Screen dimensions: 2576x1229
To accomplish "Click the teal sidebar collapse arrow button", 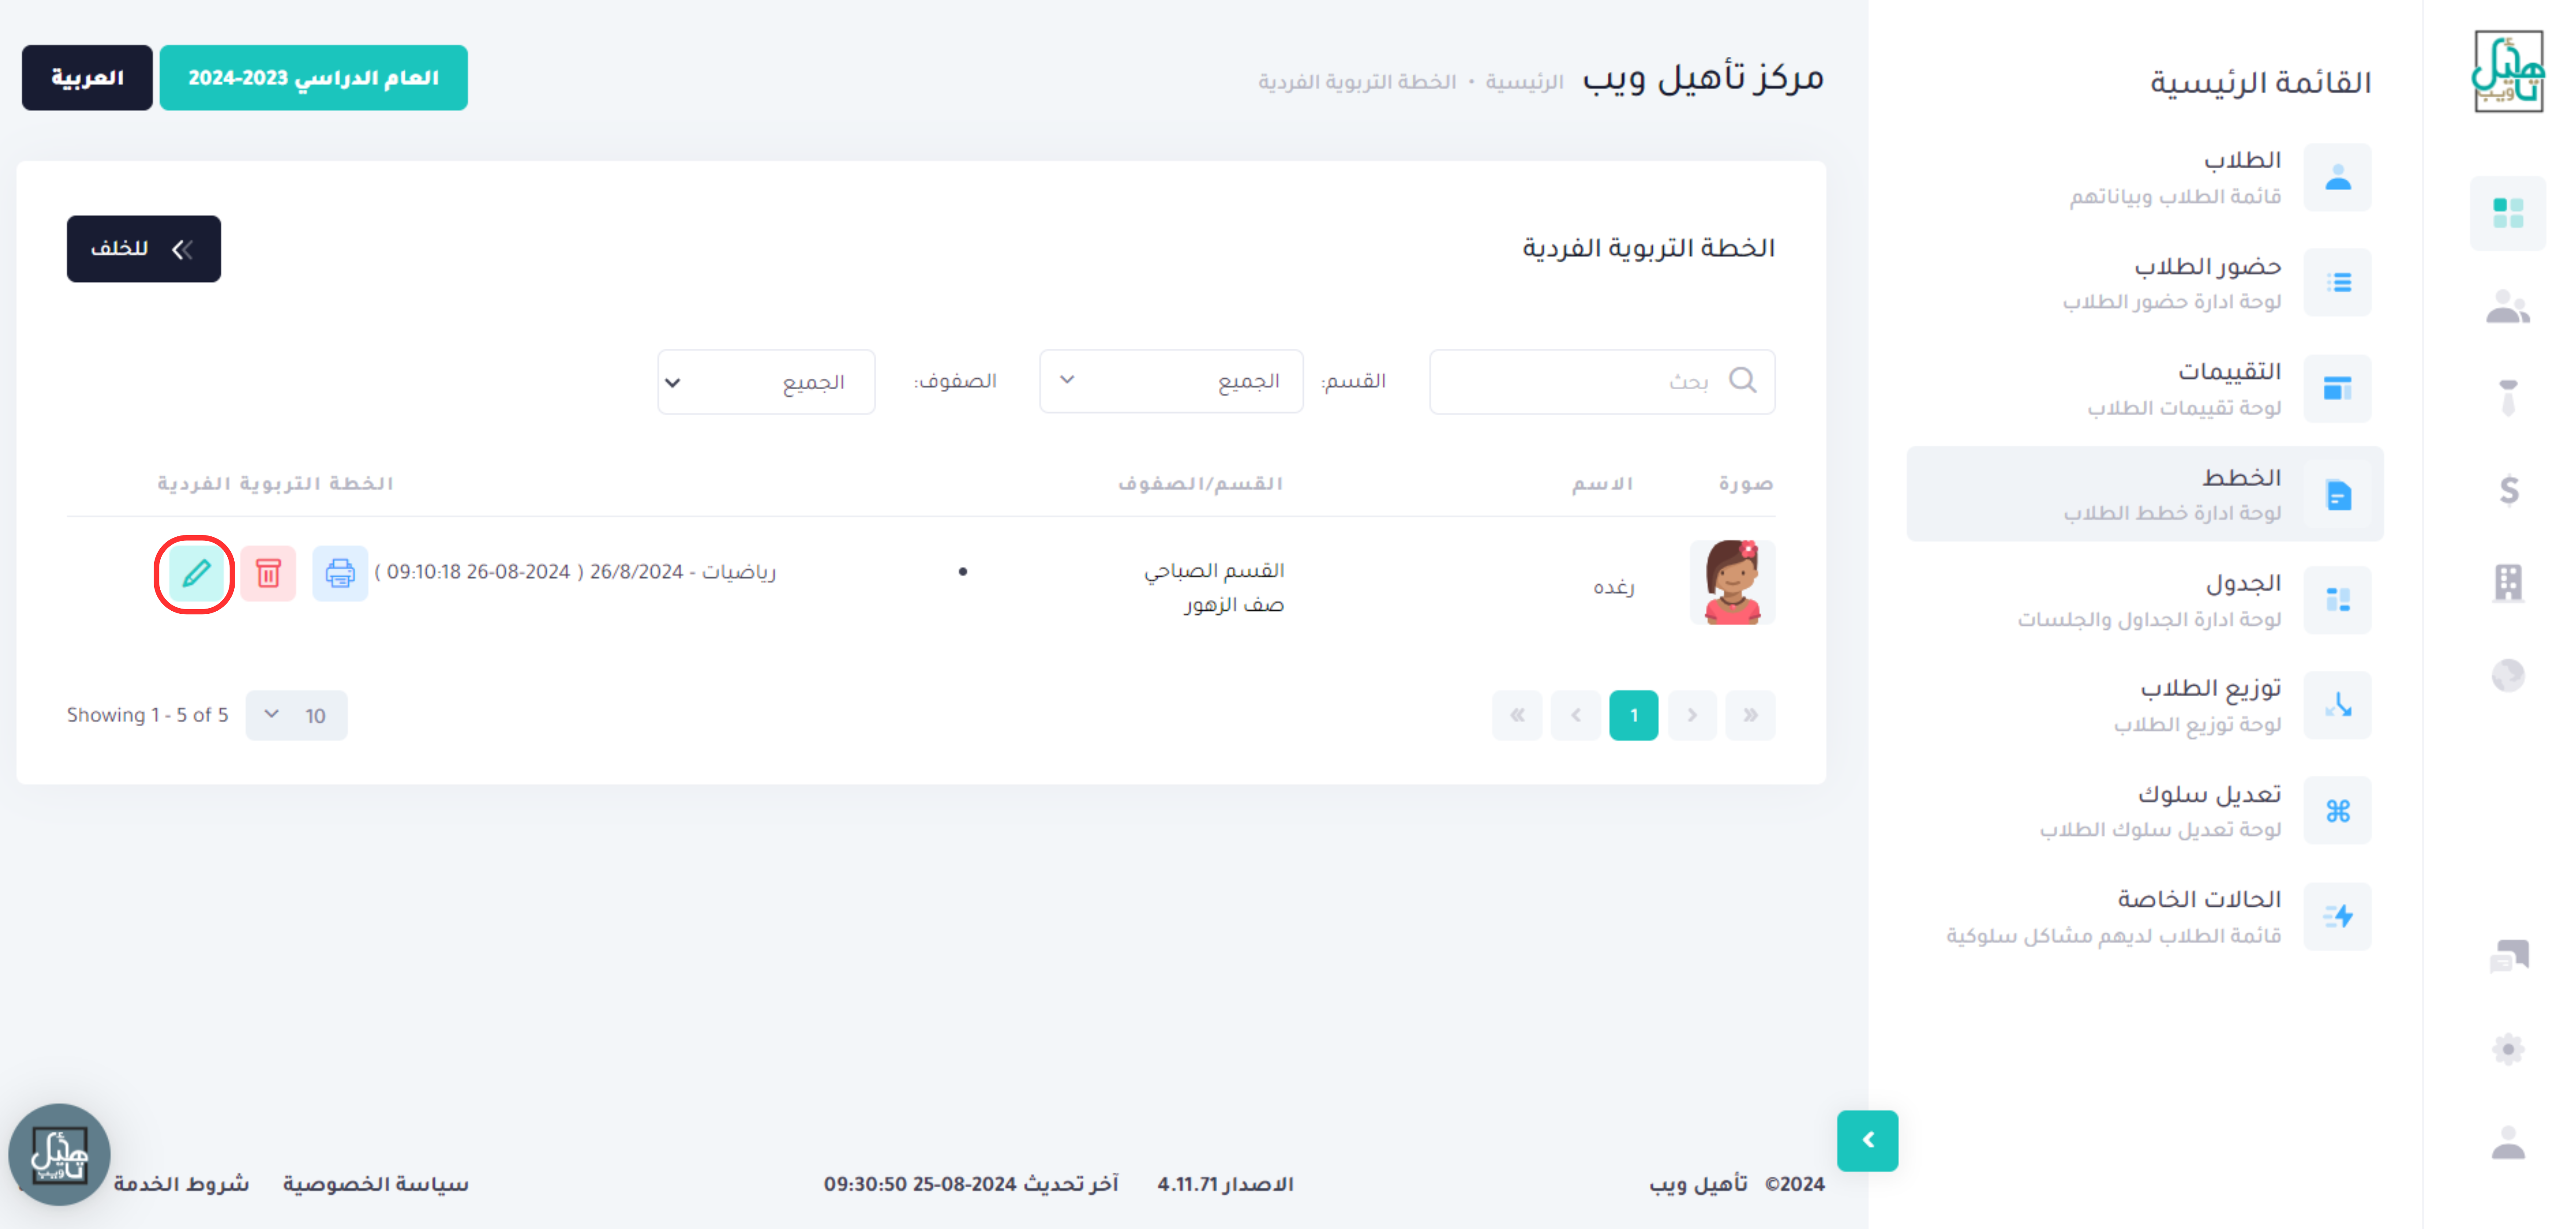I will 1867,1140.
